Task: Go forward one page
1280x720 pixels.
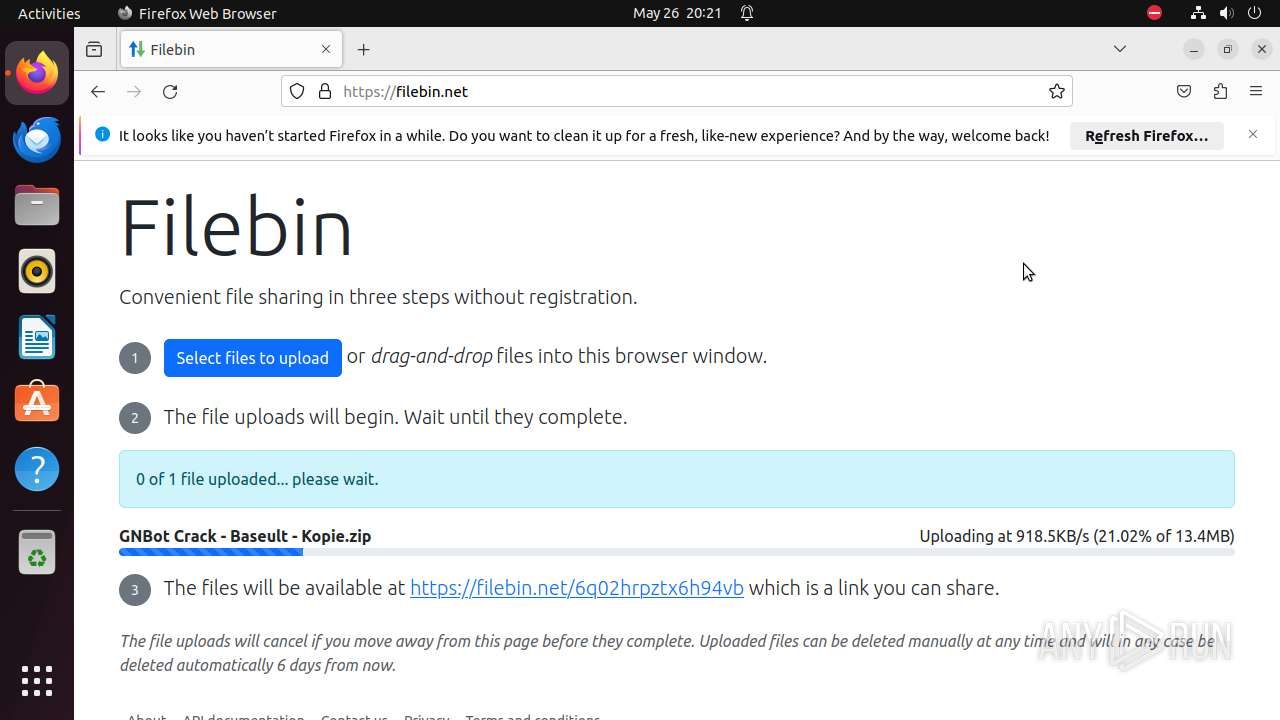Action: click(134, 91)
